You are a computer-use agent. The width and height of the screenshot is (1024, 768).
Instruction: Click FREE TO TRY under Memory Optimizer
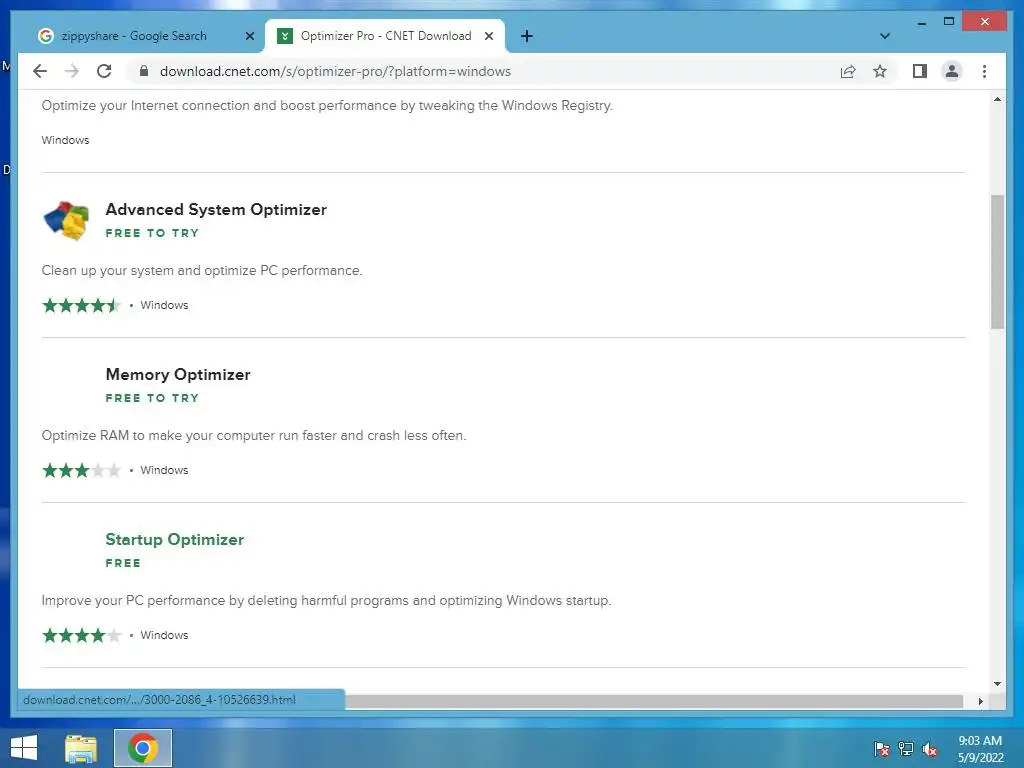tap(152, 398)
